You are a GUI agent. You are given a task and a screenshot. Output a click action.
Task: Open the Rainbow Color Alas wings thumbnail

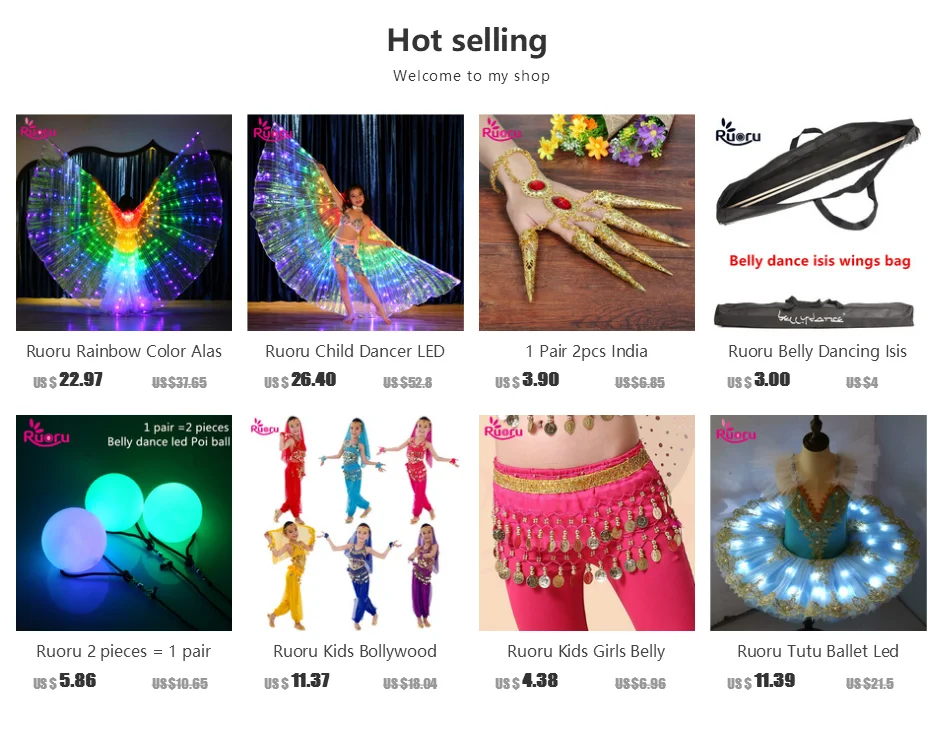124,222
